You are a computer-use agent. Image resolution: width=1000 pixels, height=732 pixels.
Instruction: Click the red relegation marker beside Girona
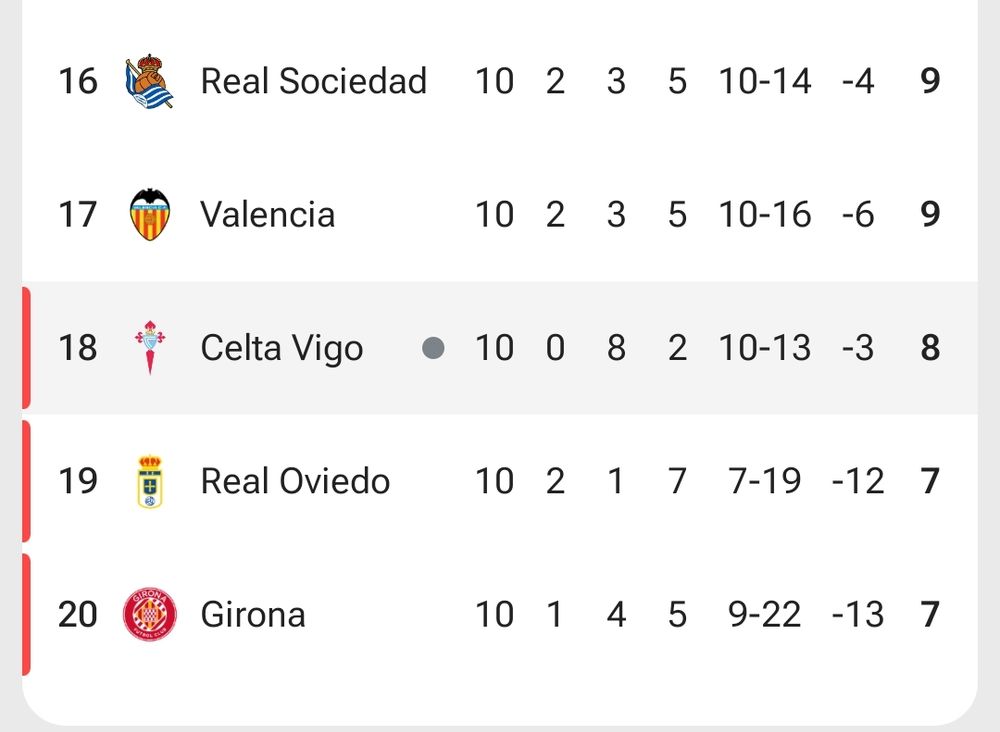coord(26,614)
